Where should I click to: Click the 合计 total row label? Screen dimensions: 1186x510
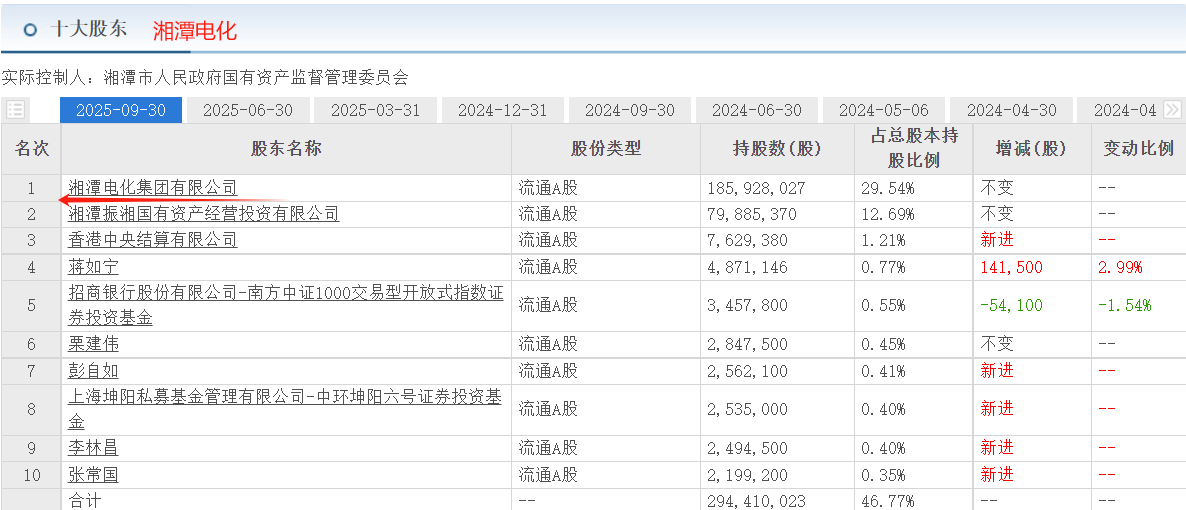point(85,501)
